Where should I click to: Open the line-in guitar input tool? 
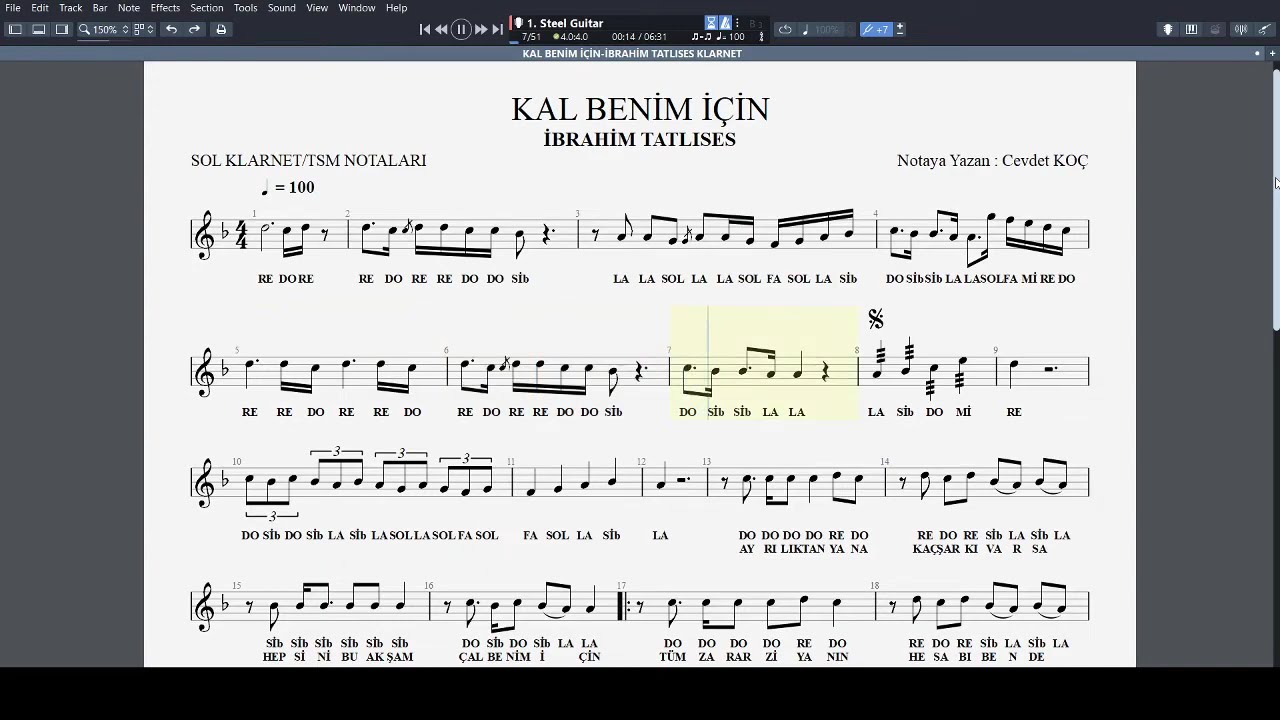coord(1264,29)
